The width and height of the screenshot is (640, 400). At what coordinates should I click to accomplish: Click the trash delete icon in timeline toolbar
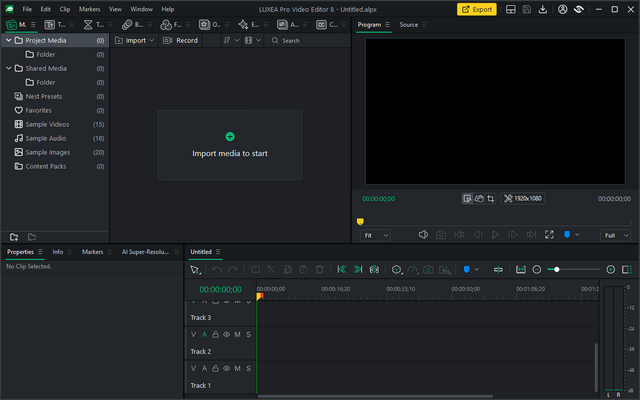click(x=320, y=269)
